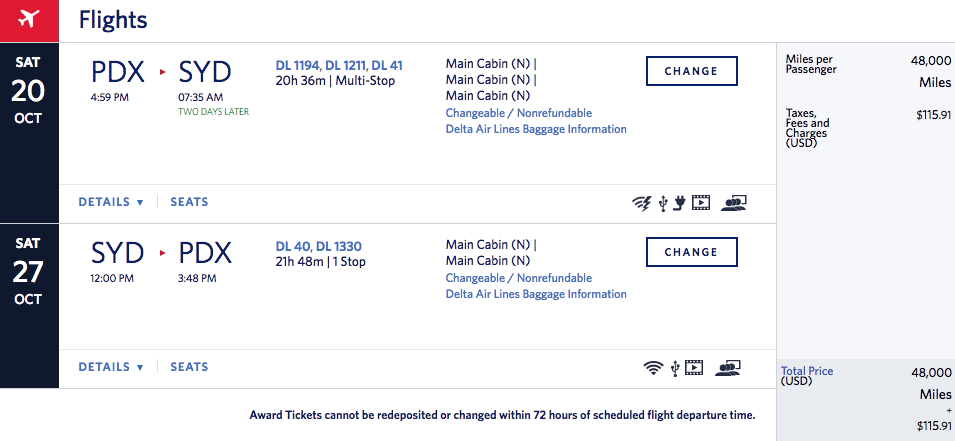Expand DETAILS for the SYD to PDX flight

[x=111, y=367]
